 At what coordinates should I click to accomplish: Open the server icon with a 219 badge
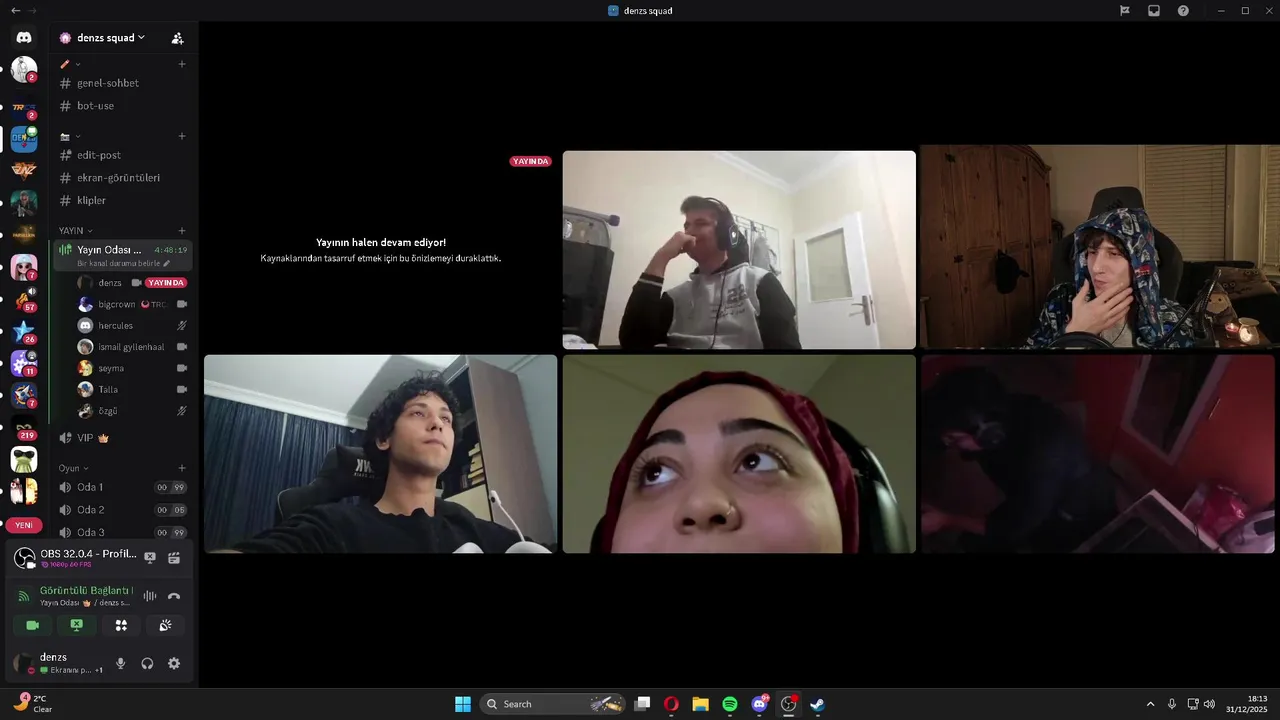tap(24, 428)
